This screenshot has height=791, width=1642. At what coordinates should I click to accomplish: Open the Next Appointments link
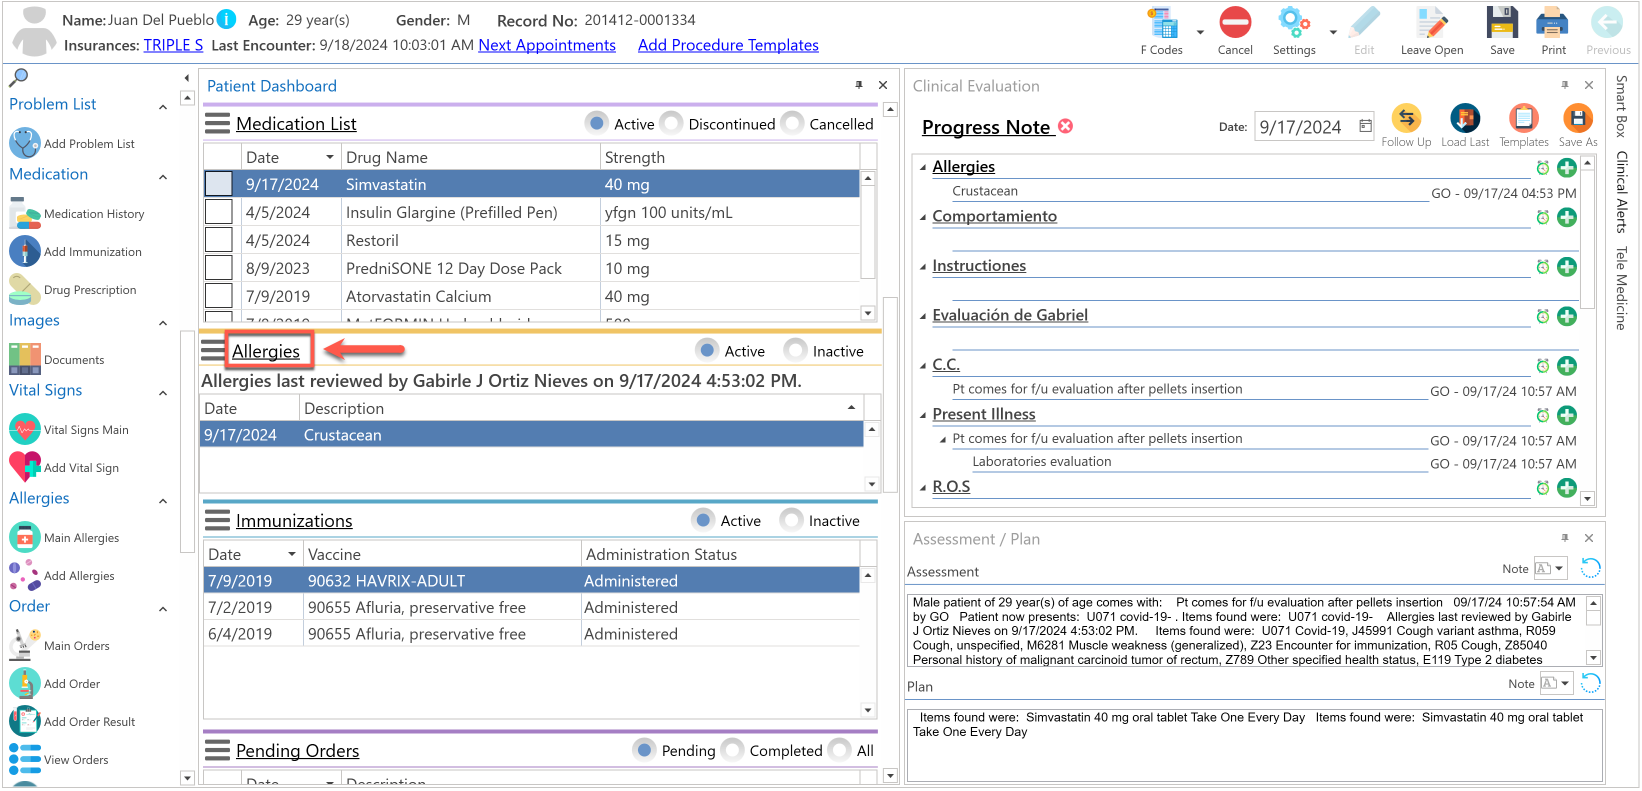547,45
